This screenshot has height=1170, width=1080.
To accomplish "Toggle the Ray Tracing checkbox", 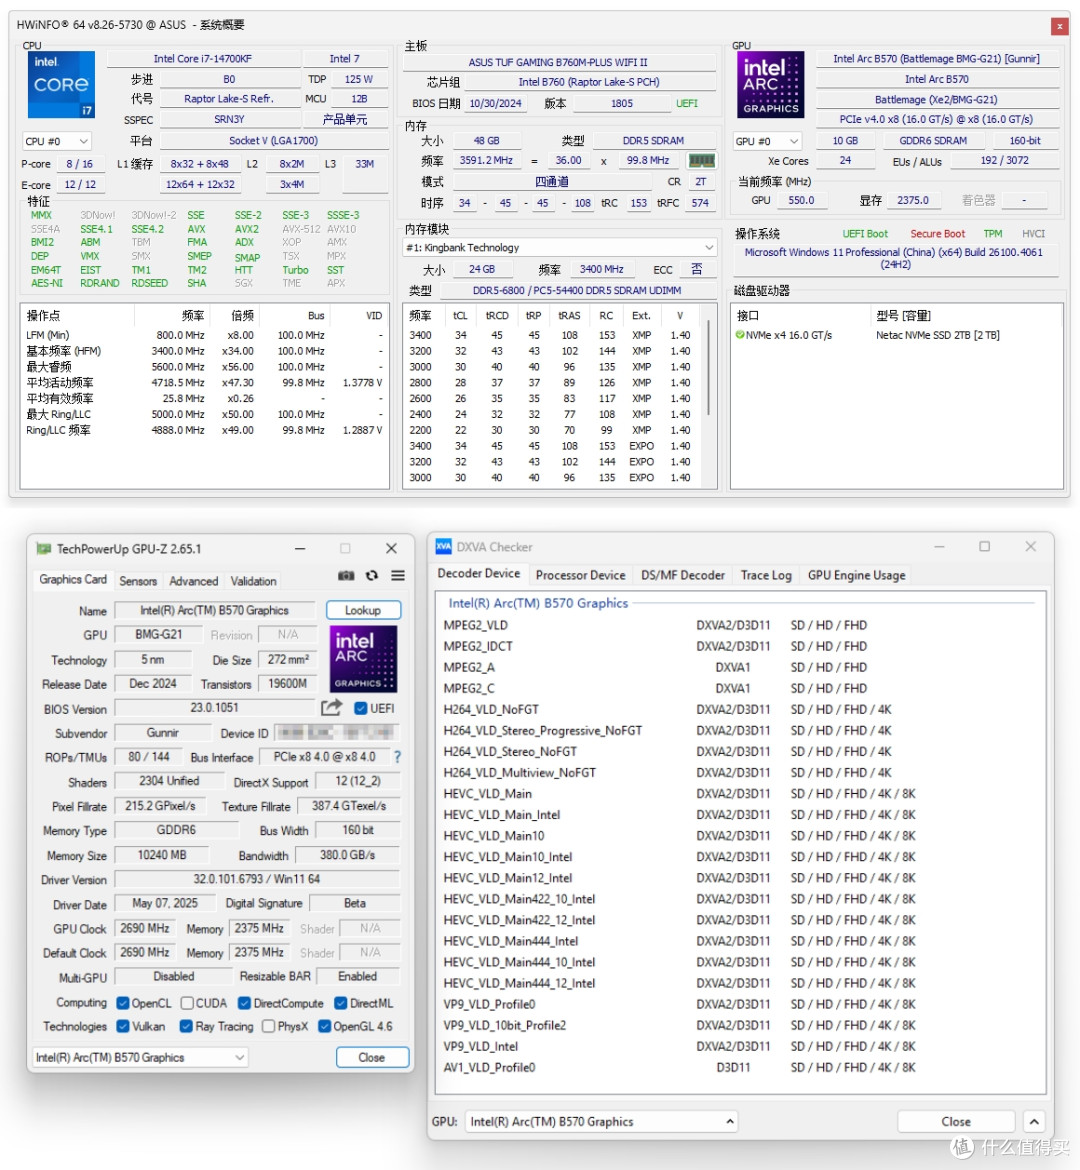I will (x=187, y=1026).
